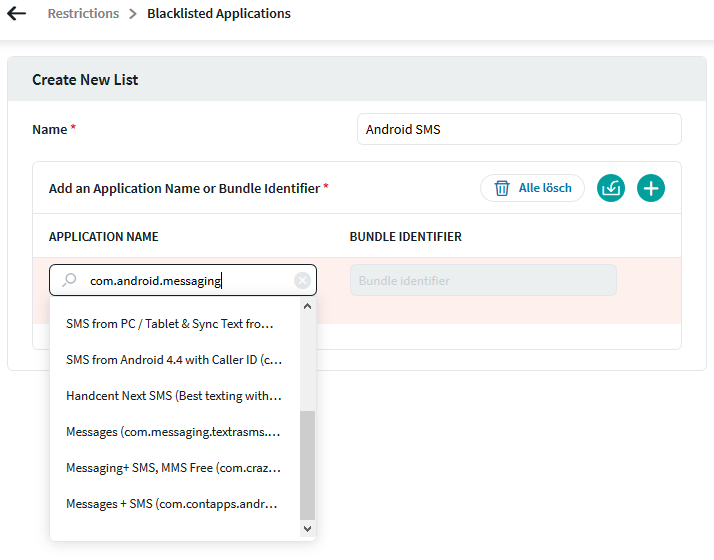The height and width of the screenshot is (560, 714).
Task: Select SMS from PC / Tablet suggestion
Action: pyautogui.click(x=169, y=324)
